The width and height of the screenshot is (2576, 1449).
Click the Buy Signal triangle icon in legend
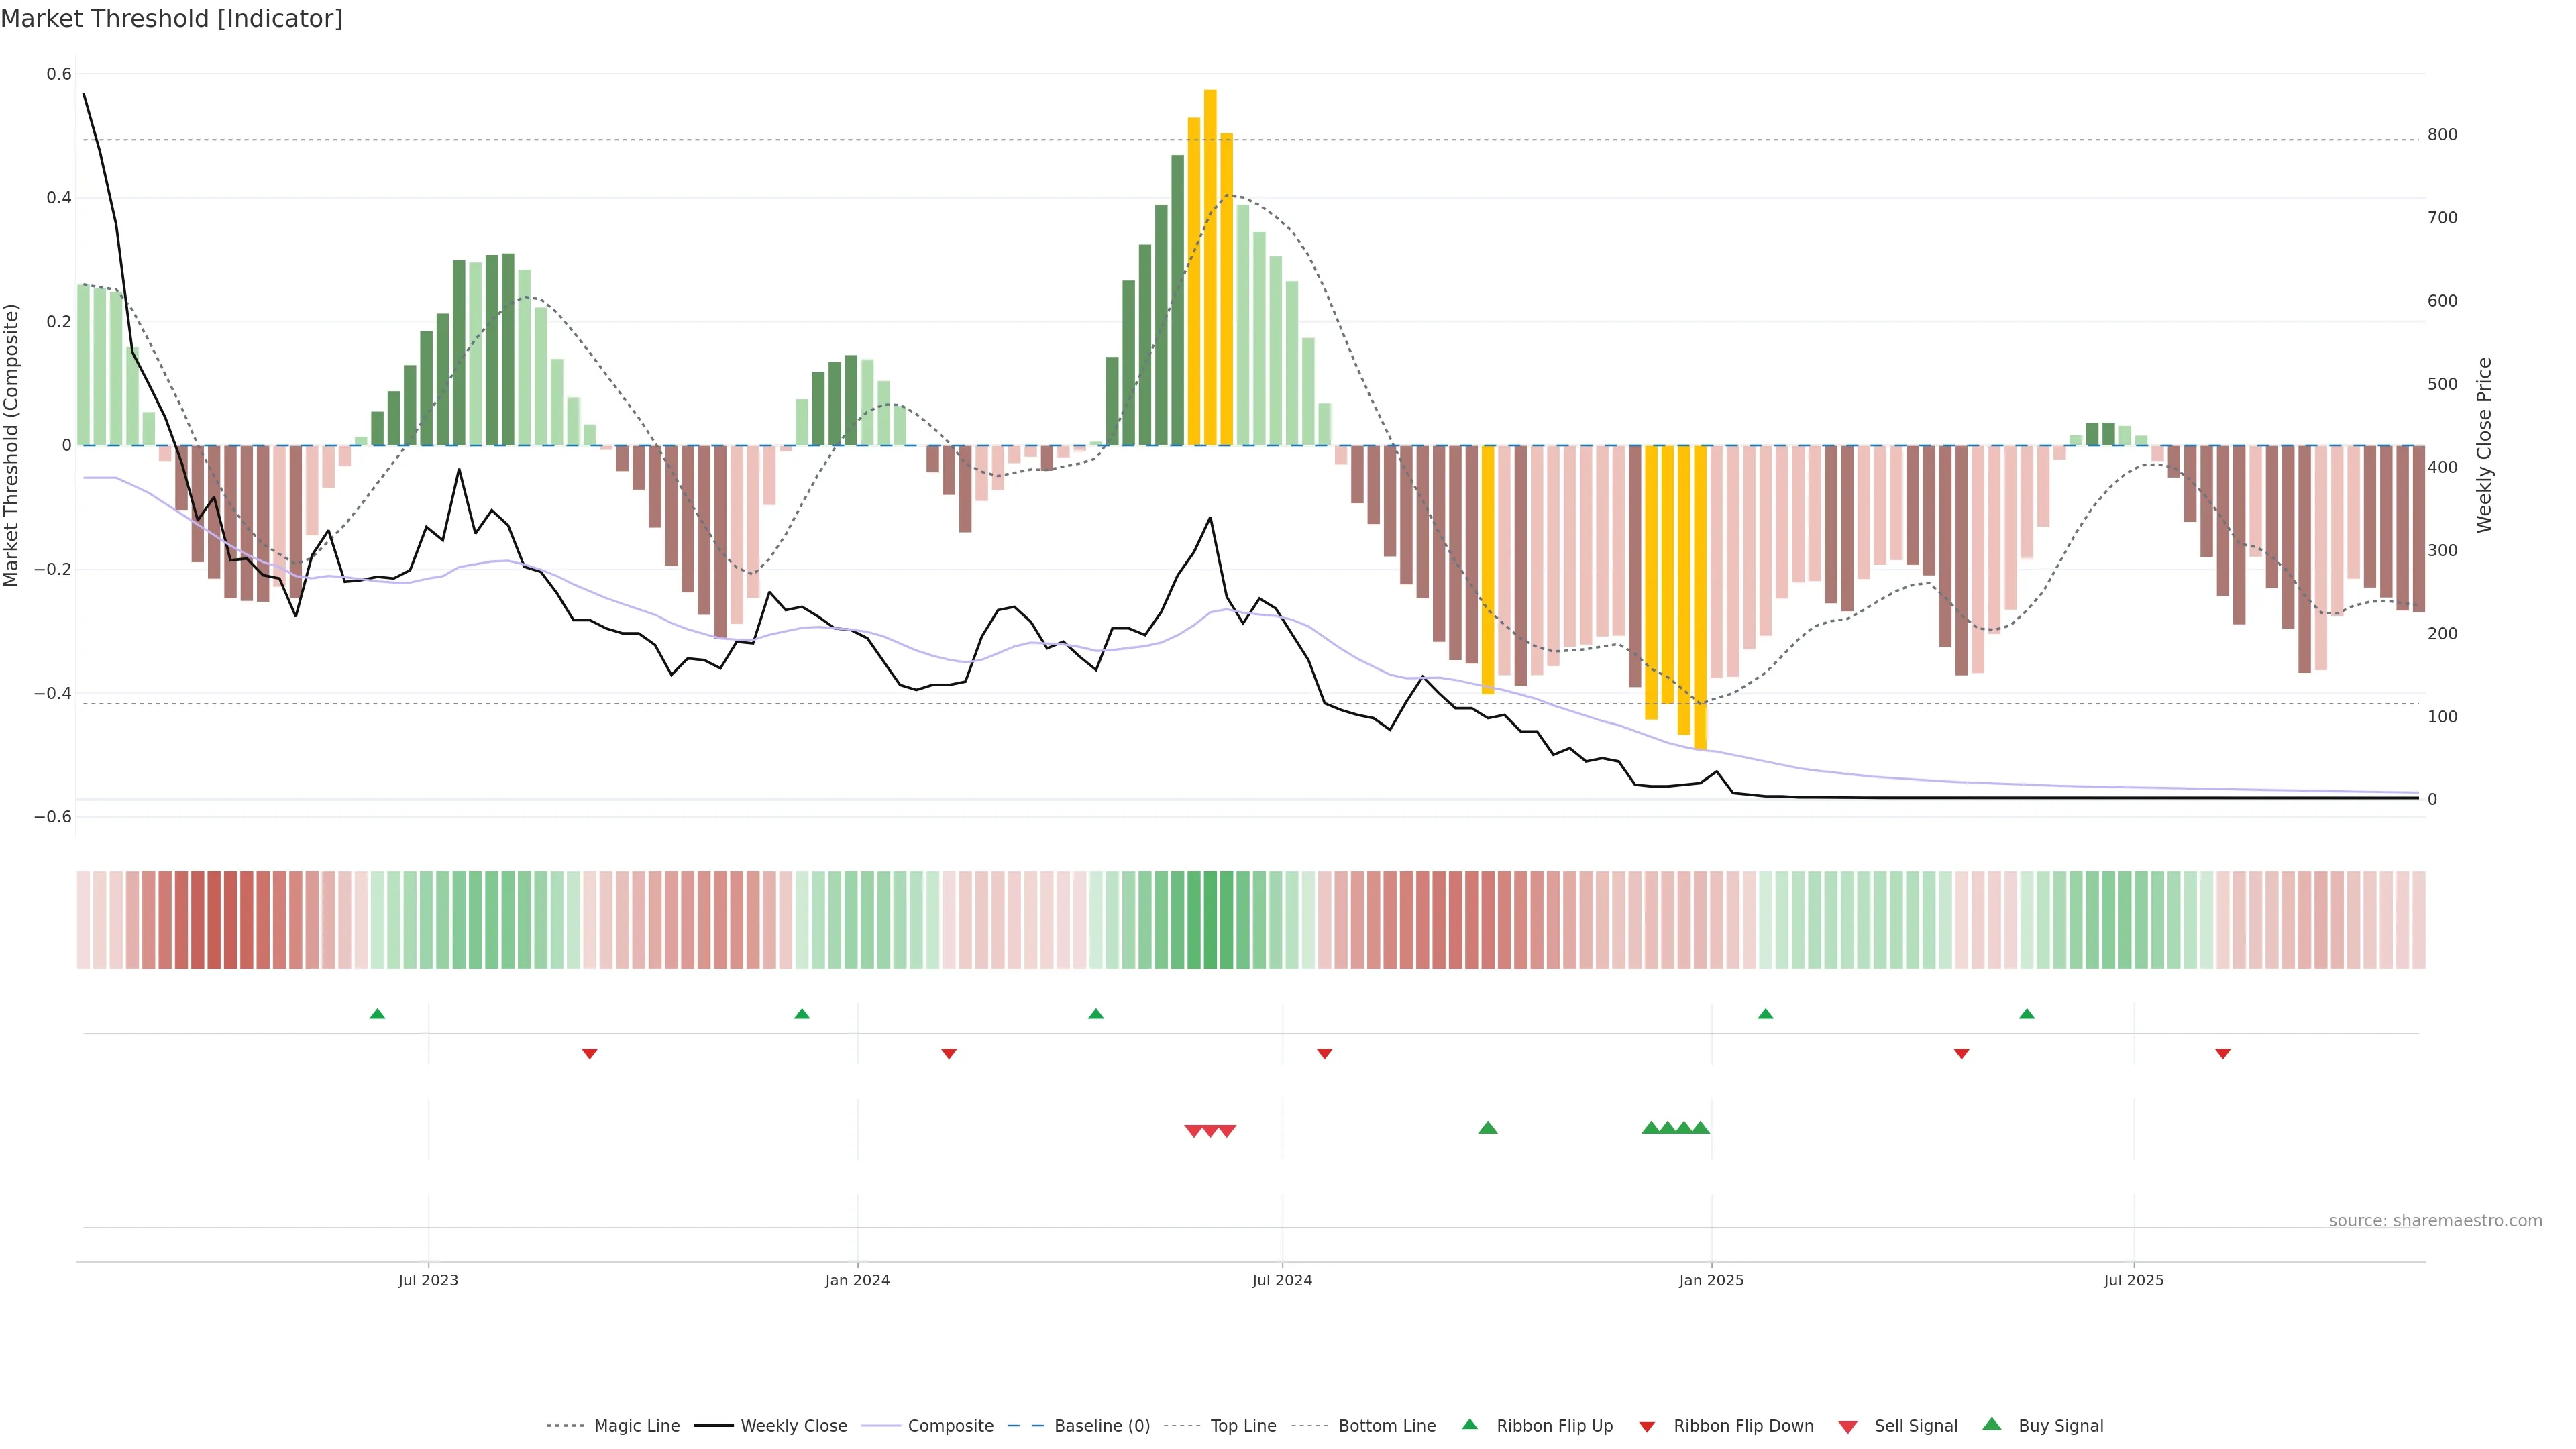1992,1425
